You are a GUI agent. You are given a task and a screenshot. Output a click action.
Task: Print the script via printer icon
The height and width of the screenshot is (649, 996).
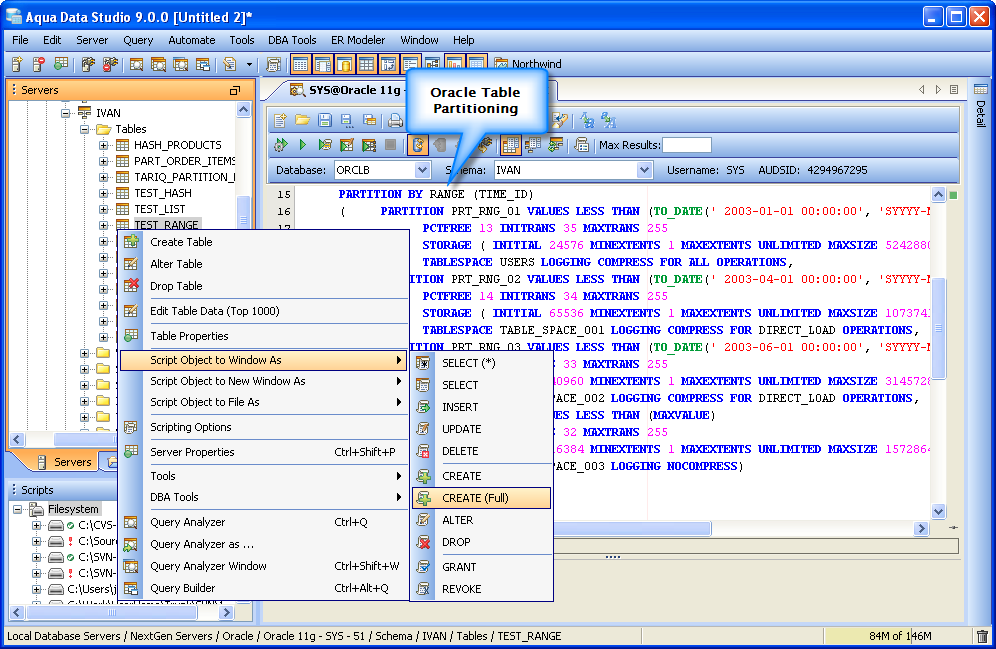pos(395,120)
